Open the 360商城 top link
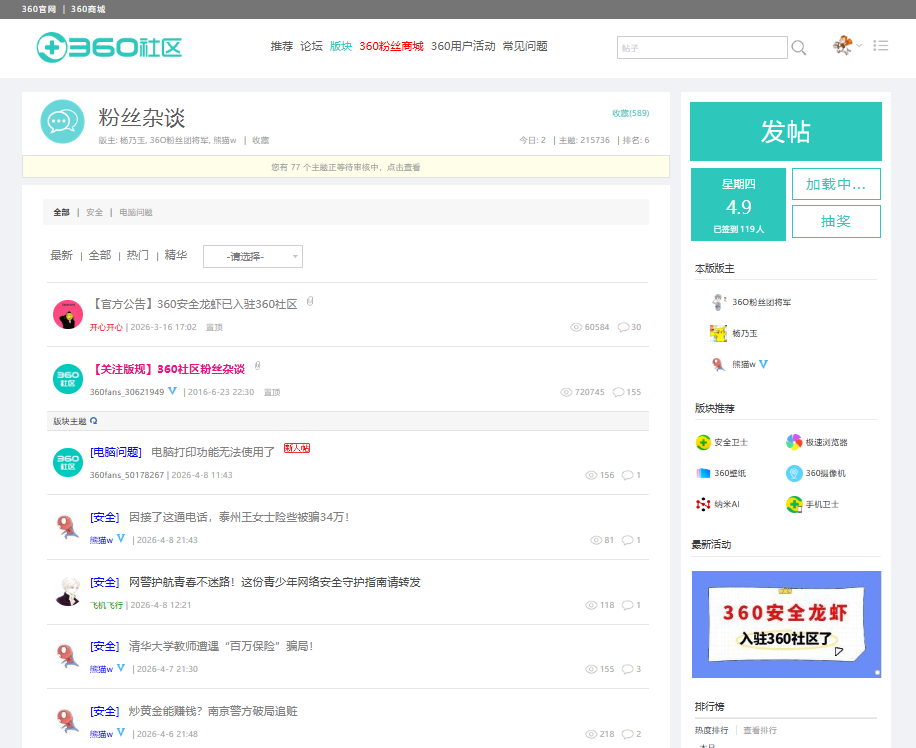Image resolution: width=916 pixels, height=748 pixels. [88, 9]
